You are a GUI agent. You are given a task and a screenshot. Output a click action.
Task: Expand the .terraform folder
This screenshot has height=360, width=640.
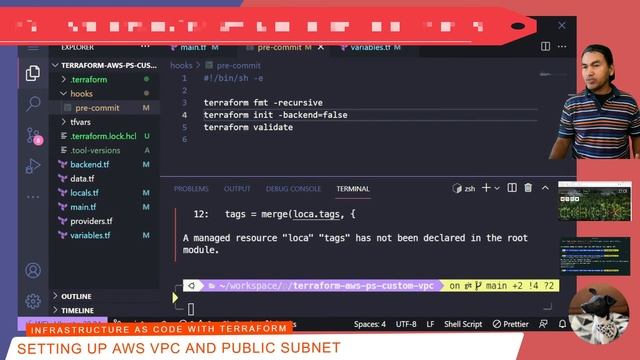pyautogui.click(x=104, y=79)
